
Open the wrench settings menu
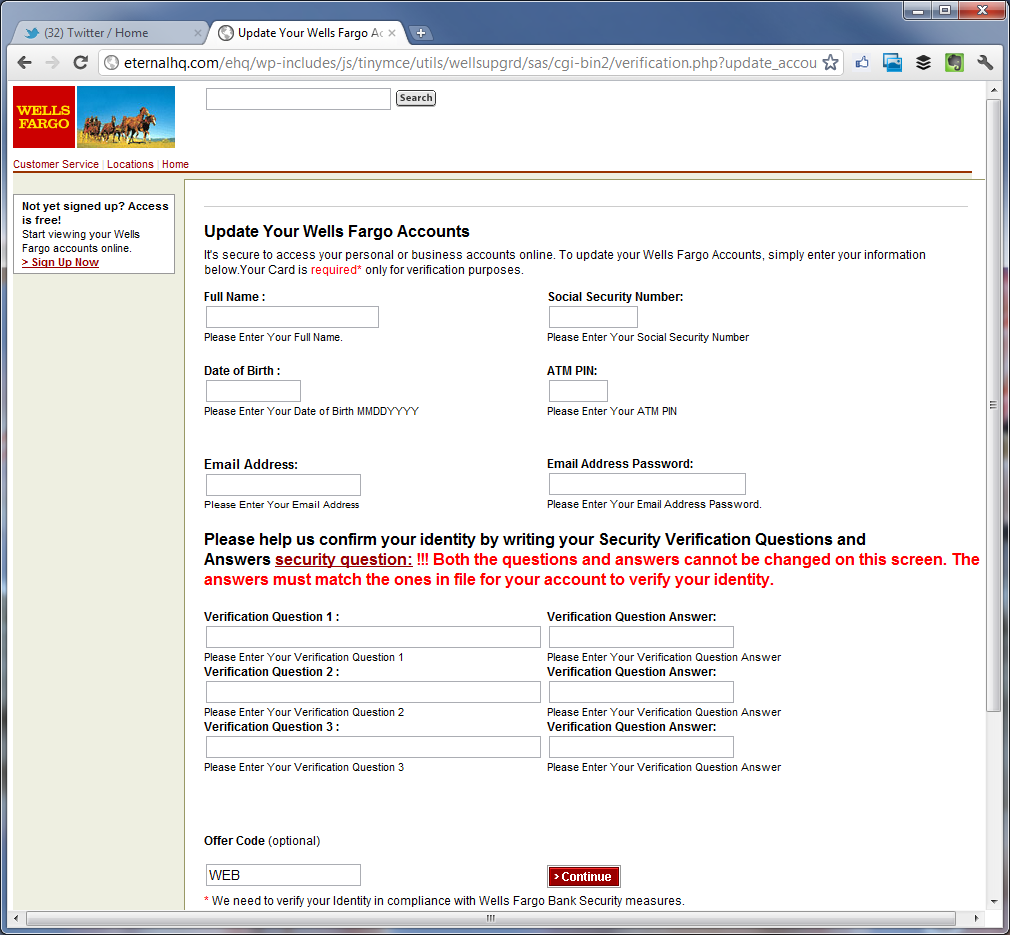pyautogui.click(x=985, y=62)
